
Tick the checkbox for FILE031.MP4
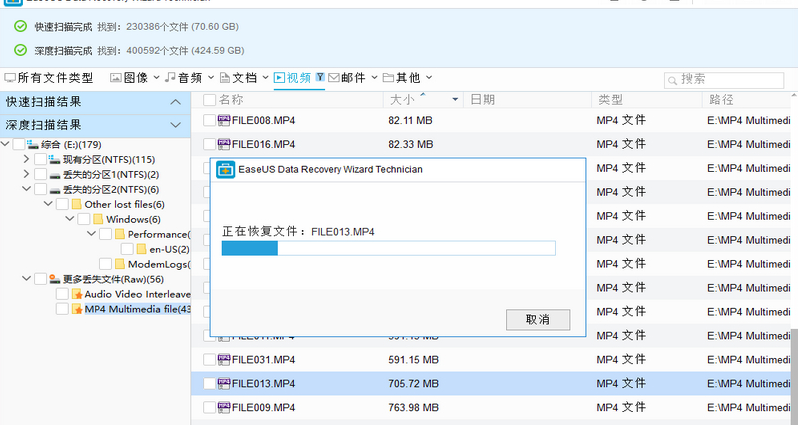coord(209,360)
